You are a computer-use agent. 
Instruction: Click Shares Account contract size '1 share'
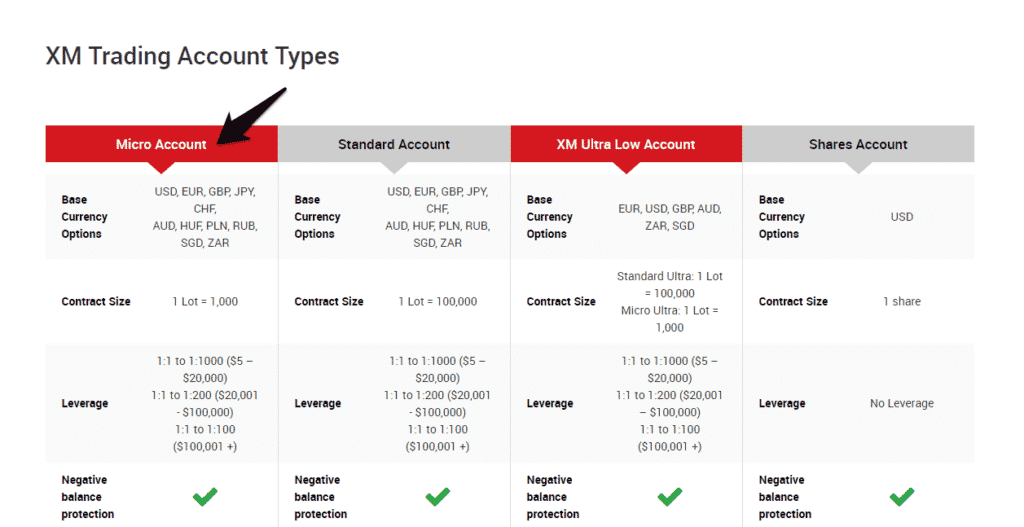(x=902, y=301)
